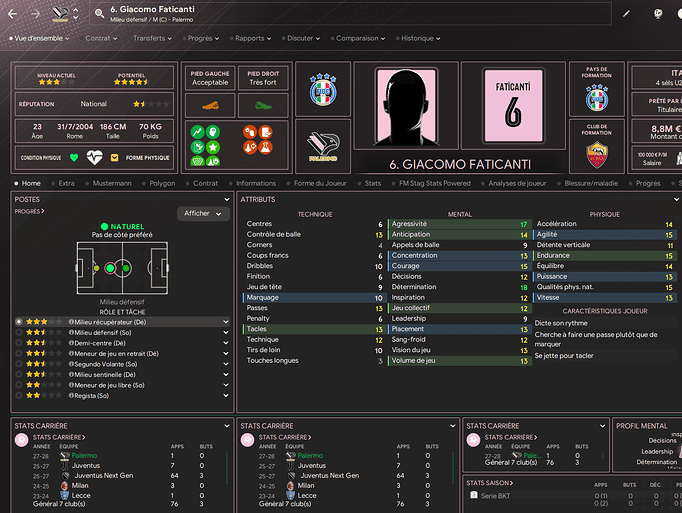The image size is (682, 513).
Task: Click the orange left foot boot icon
Action: (x=210, y=105)
